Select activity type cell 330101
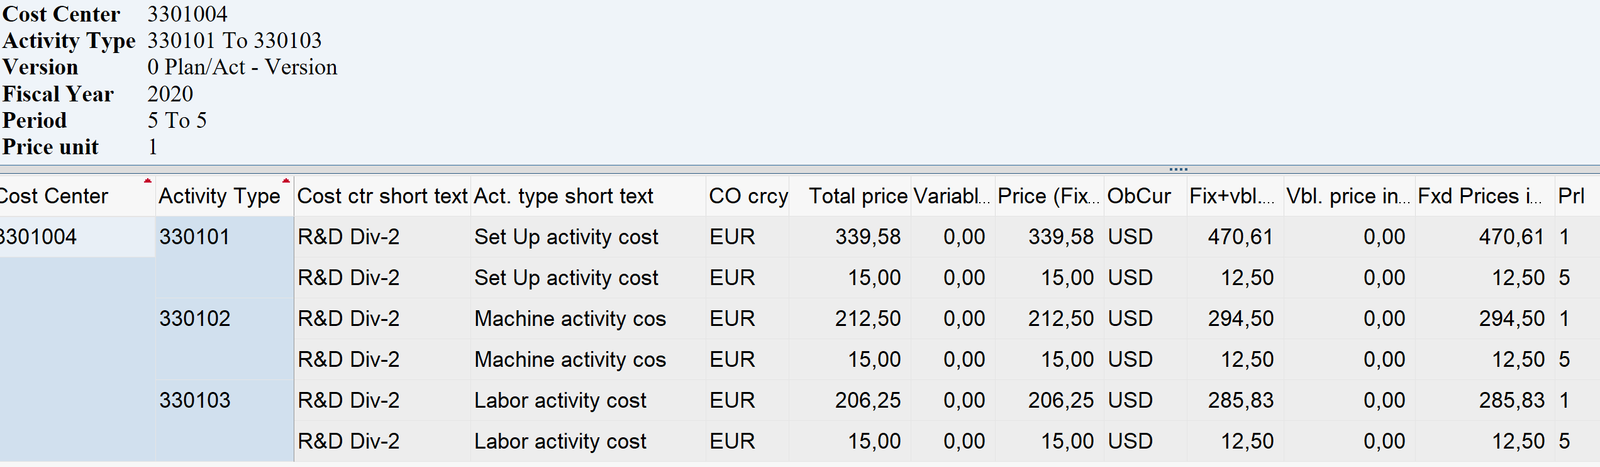Viewport: 1600px width, 467px height. (x=194, y=237)
